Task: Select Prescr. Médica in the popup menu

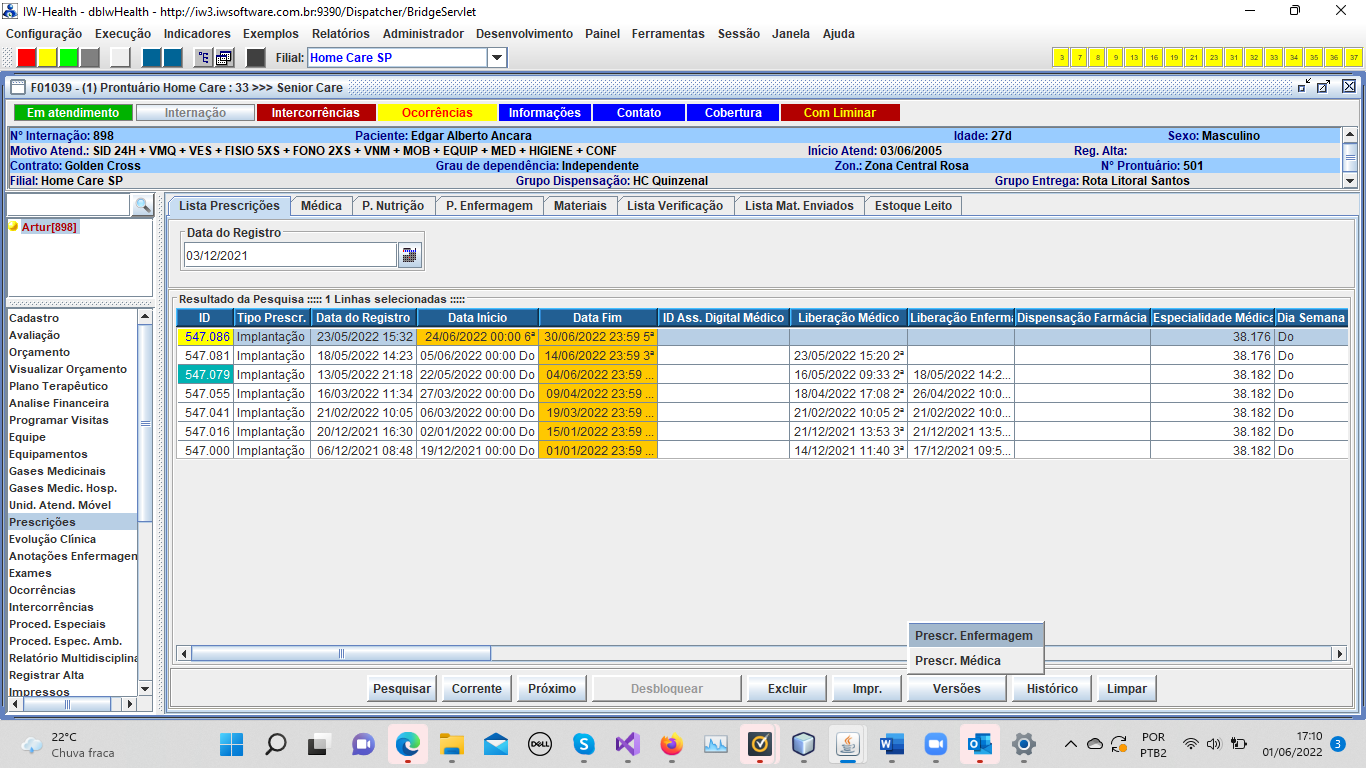Action: 957,660
